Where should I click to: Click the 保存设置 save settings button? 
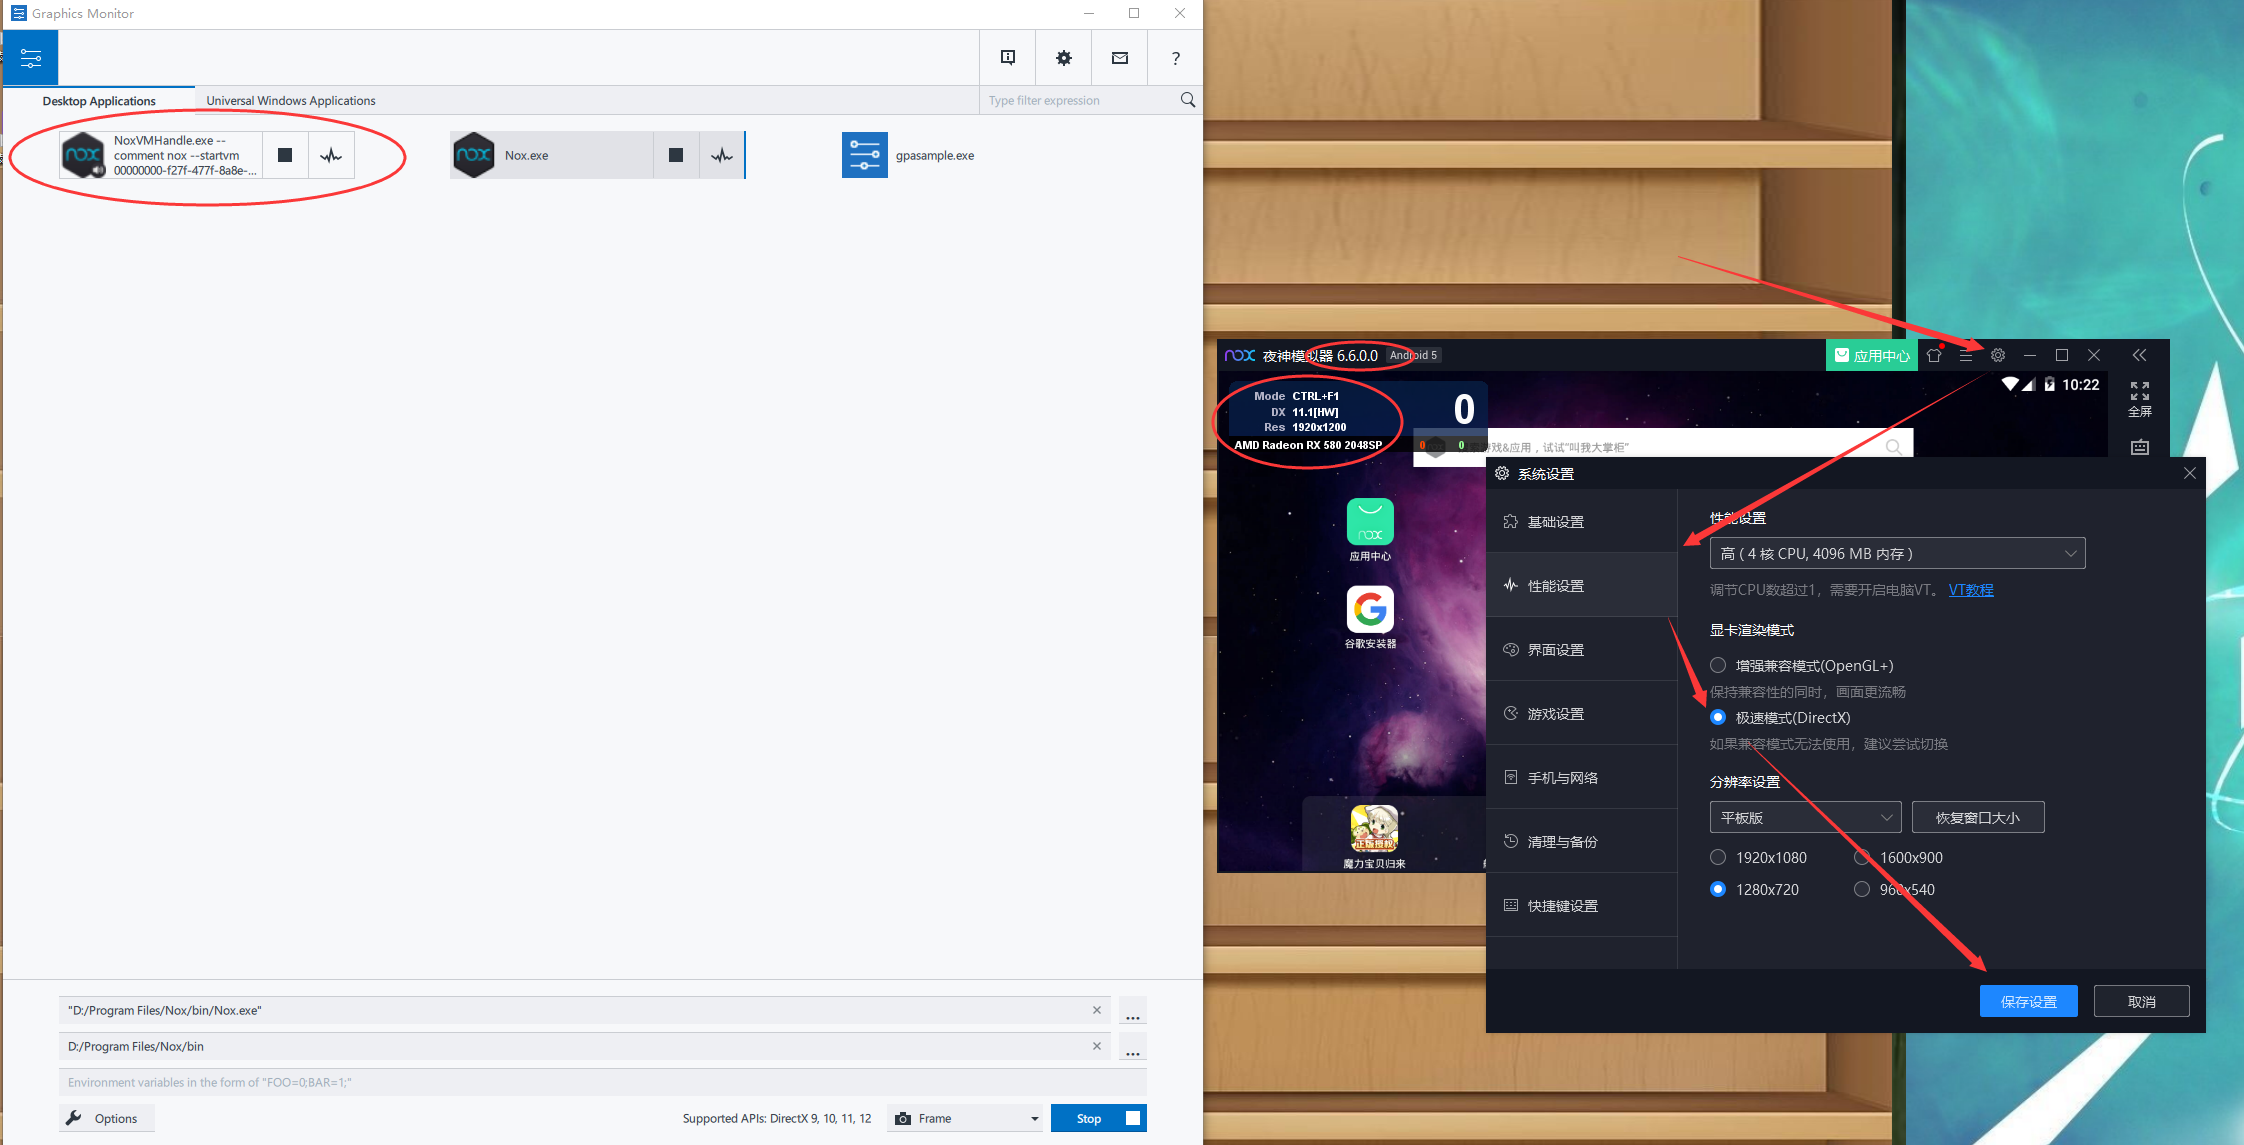point(2028,1001)
